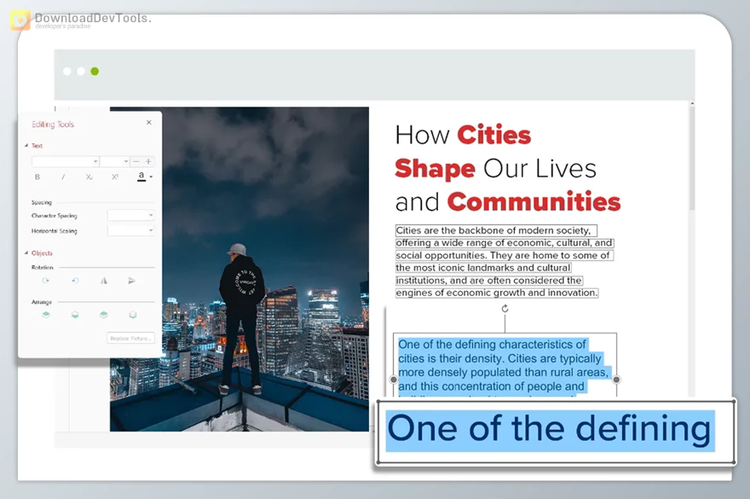The width and height of the screenshot is (750, 499).
Task: Click 'social opportunities. They are home' line
Action: coord(503,255)
